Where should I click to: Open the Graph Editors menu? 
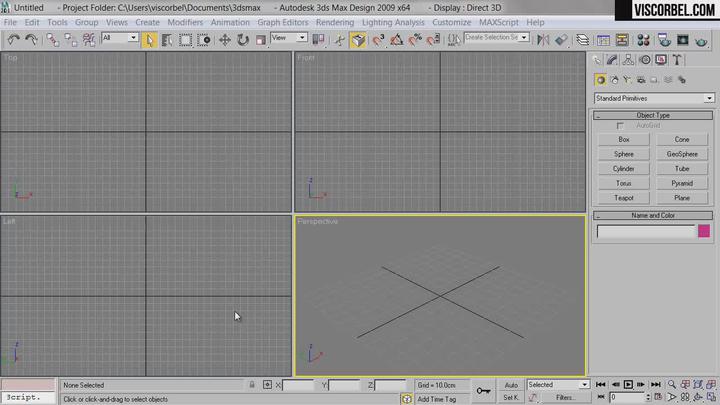283,22
